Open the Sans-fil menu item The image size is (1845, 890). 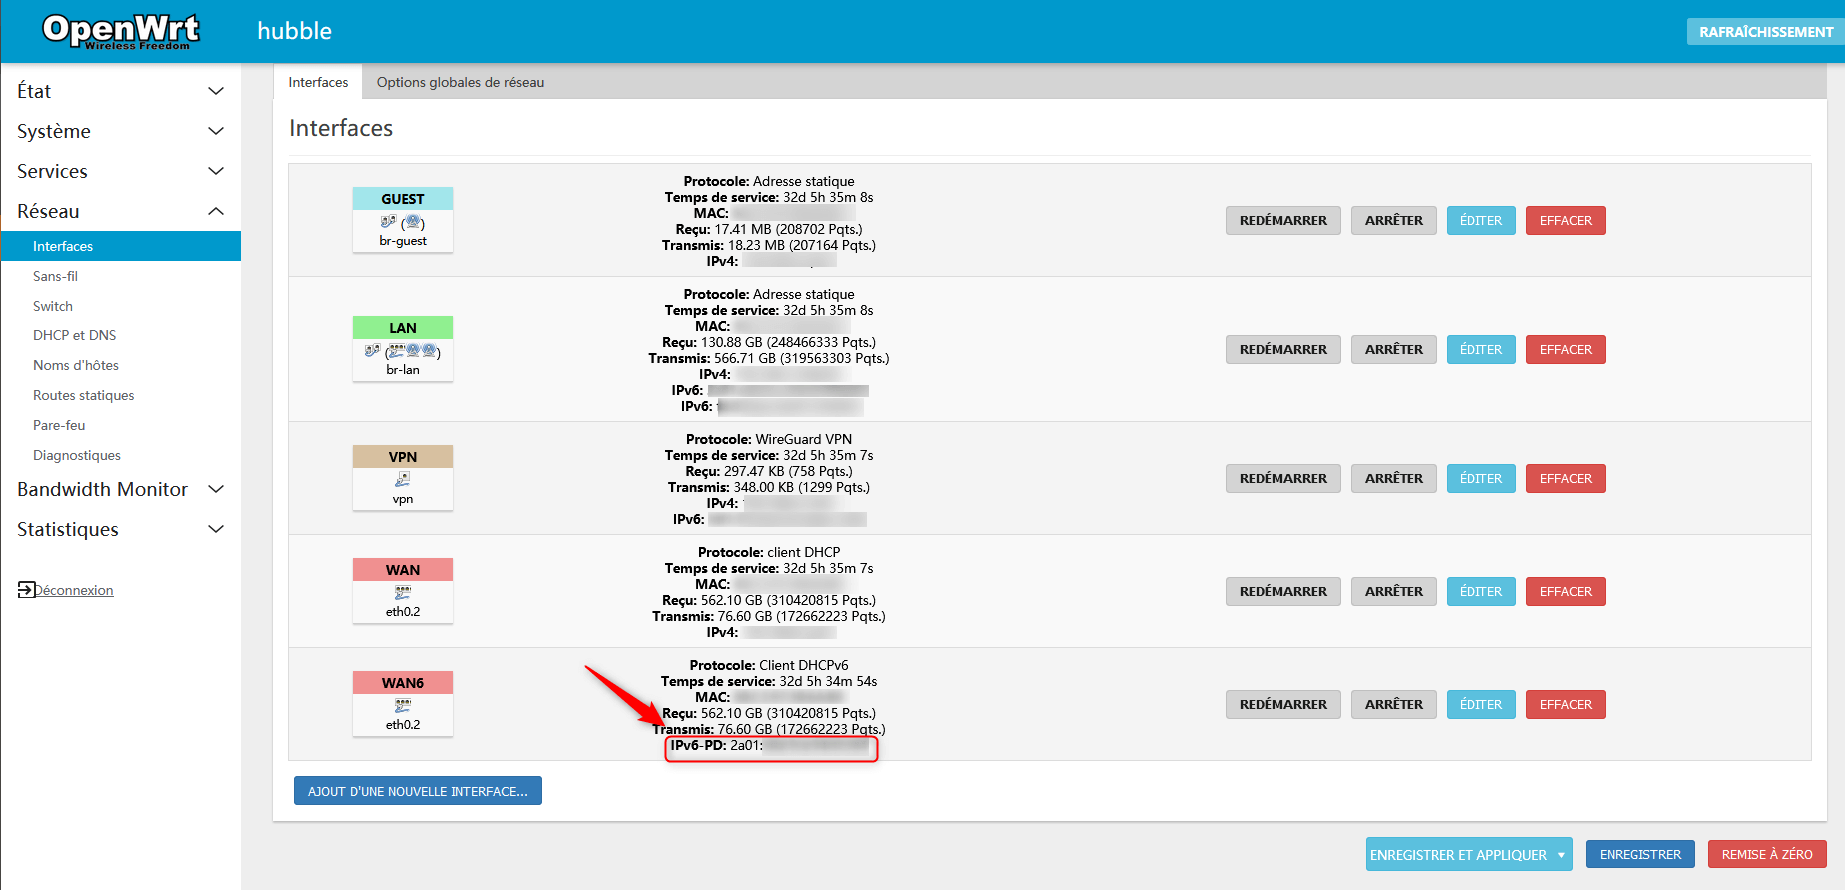pos(55,276)
